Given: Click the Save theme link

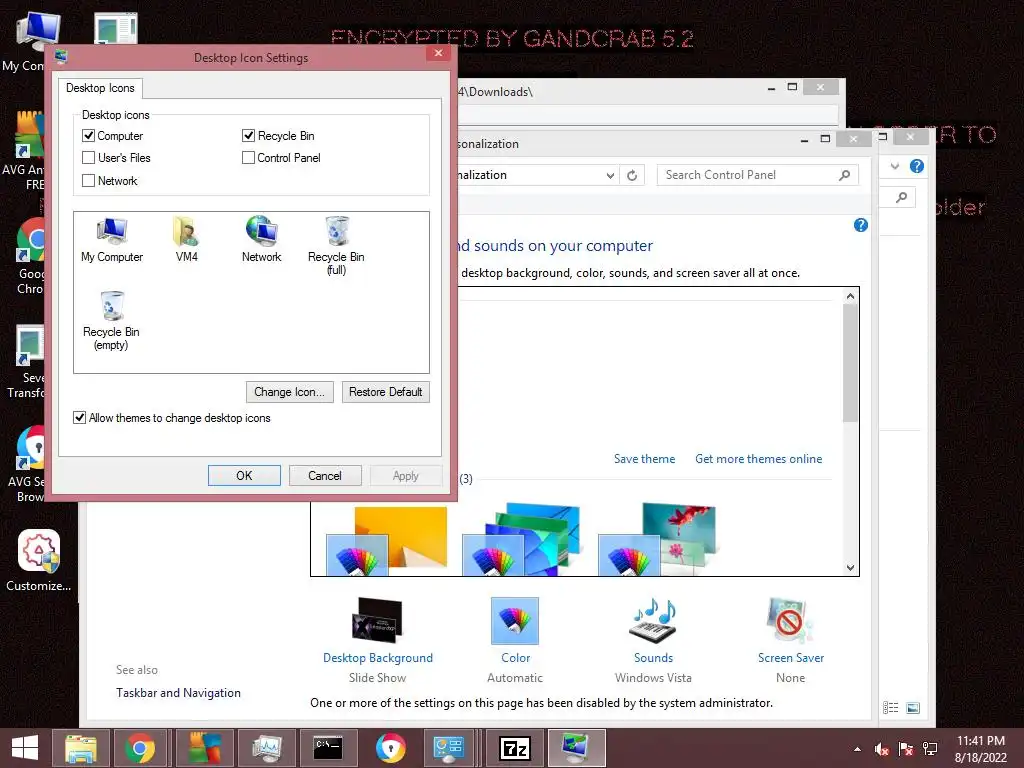Looking at the screenshot, I should point(645,458).
